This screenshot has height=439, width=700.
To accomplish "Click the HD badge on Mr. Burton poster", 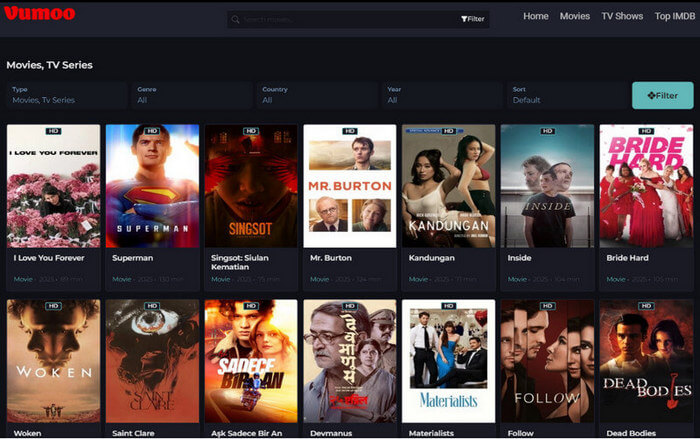I will pos(350,131).
